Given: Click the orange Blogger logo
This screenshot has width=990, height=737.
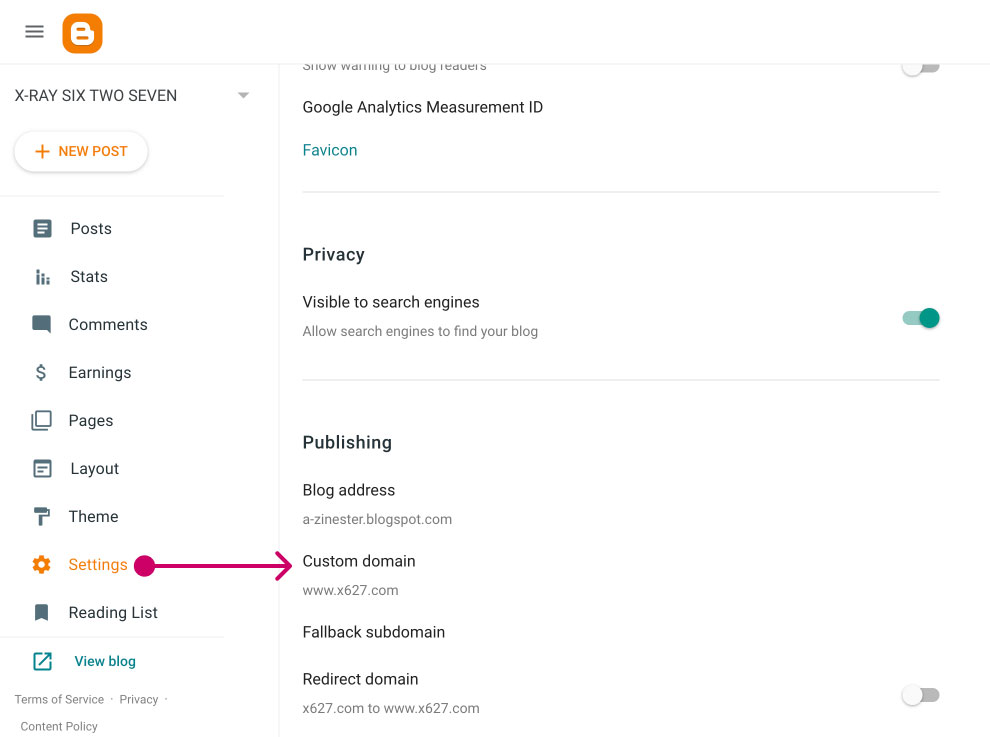Looking at the screenshot, I should 82,33.
